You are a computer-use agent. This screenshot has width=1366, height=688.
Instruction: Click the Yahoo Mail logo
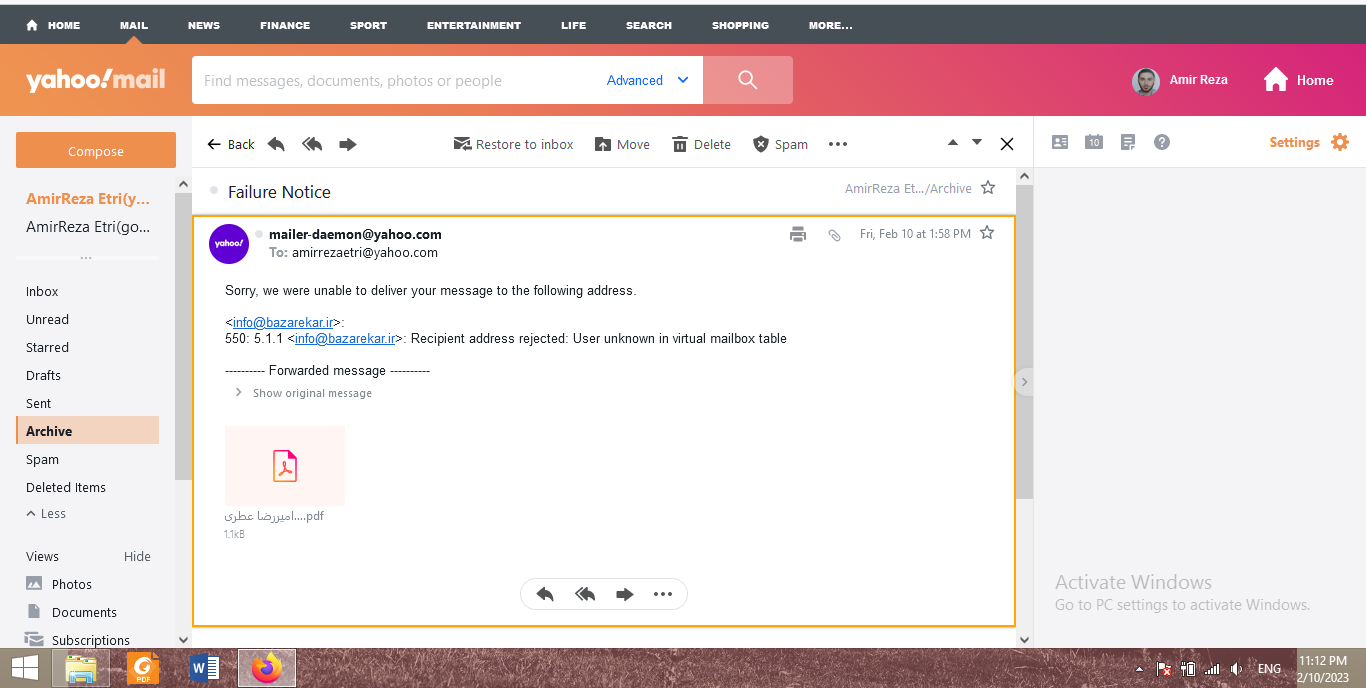tap(96, 80)
